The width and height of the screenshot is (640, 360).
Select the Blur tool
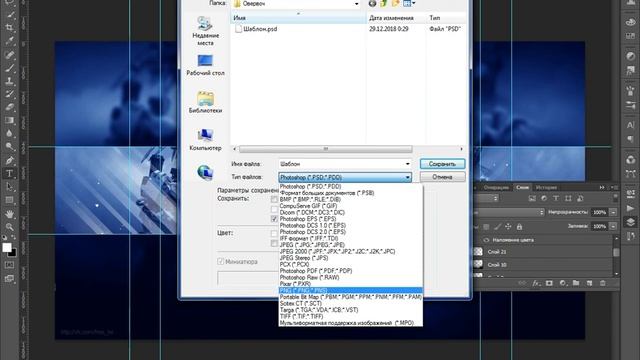pyautogui.click(x=9, y=133)
